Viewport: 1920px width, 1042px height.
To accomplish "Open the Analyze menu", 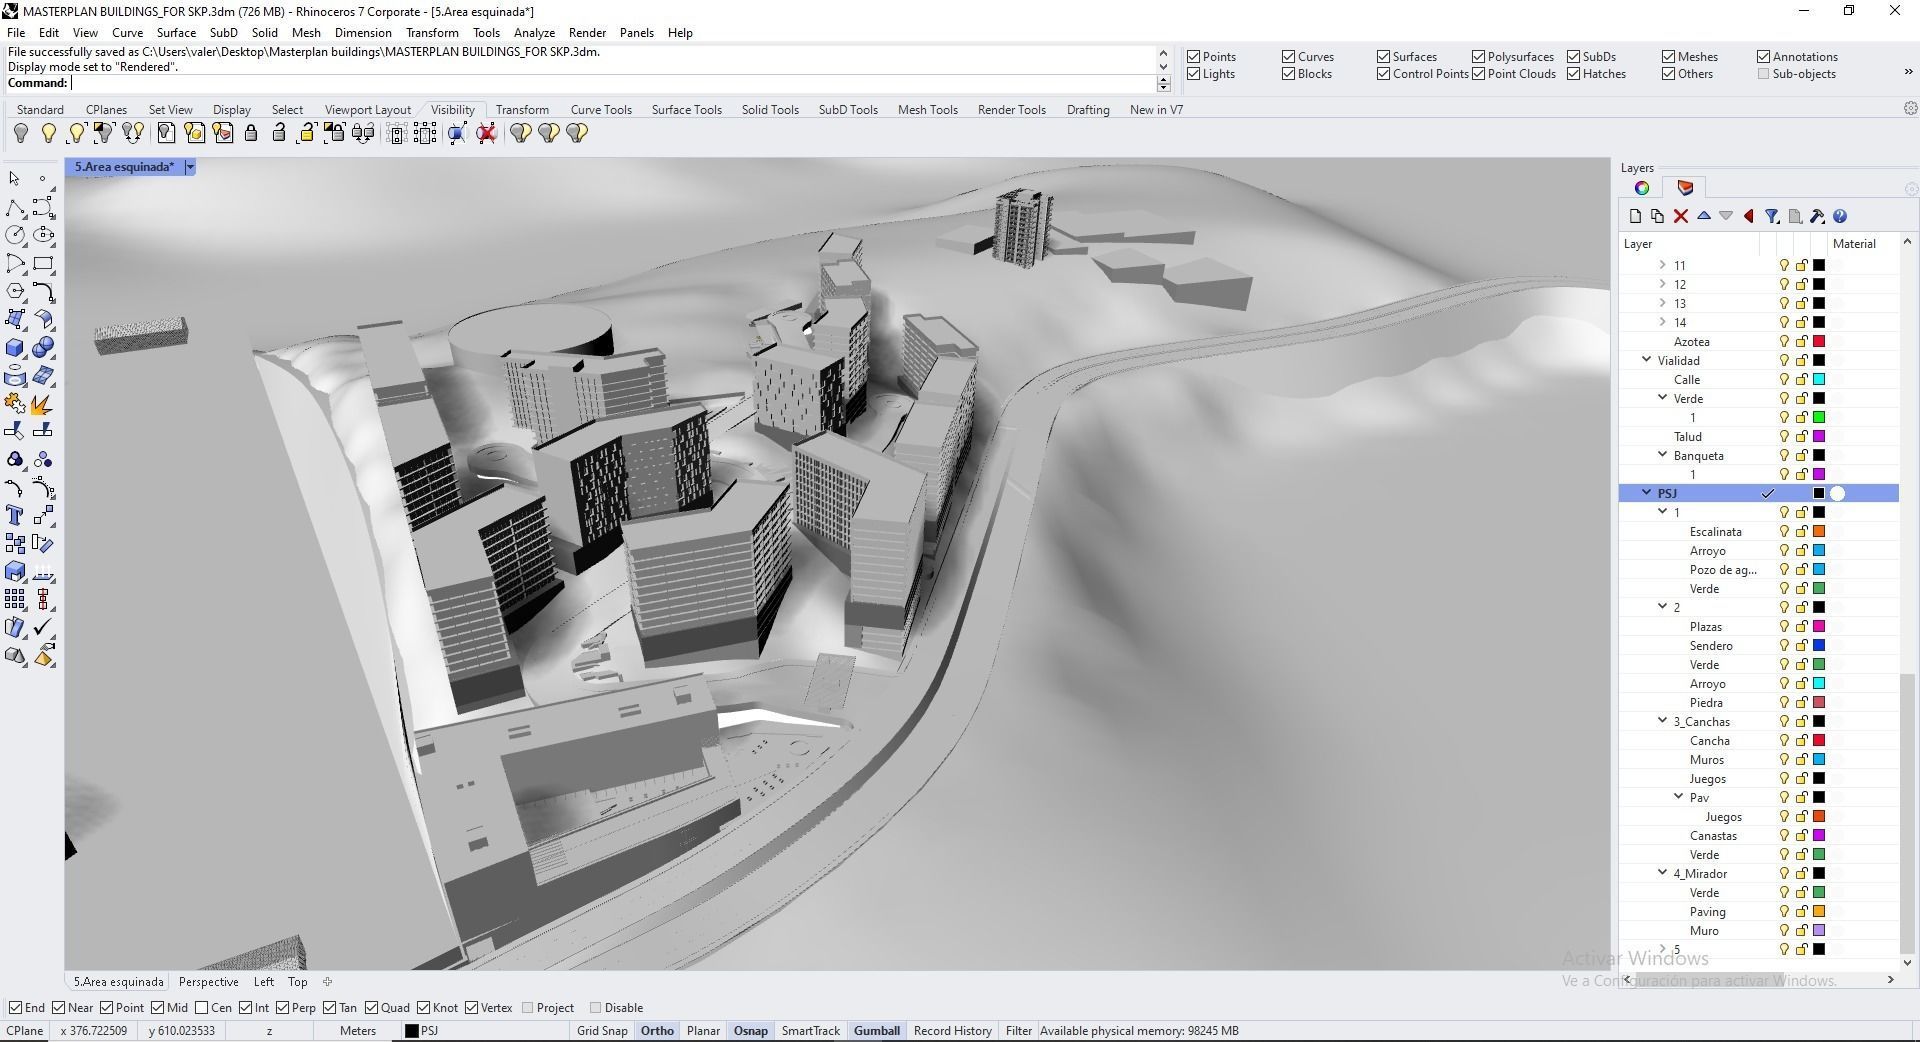I will (x=534, y=33).
